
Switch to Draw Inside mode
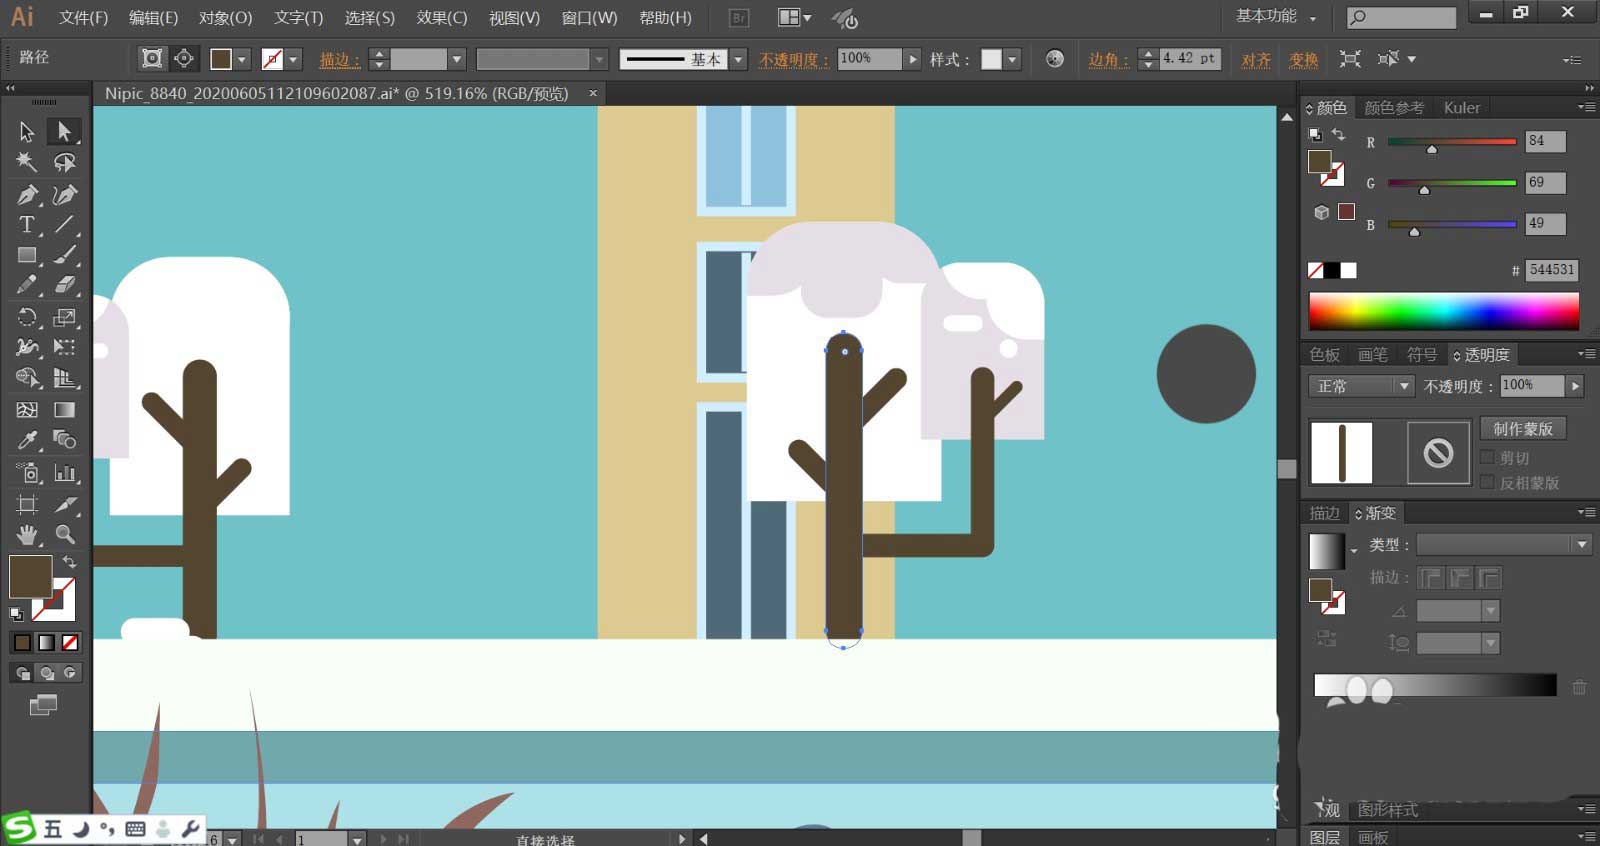69,673
